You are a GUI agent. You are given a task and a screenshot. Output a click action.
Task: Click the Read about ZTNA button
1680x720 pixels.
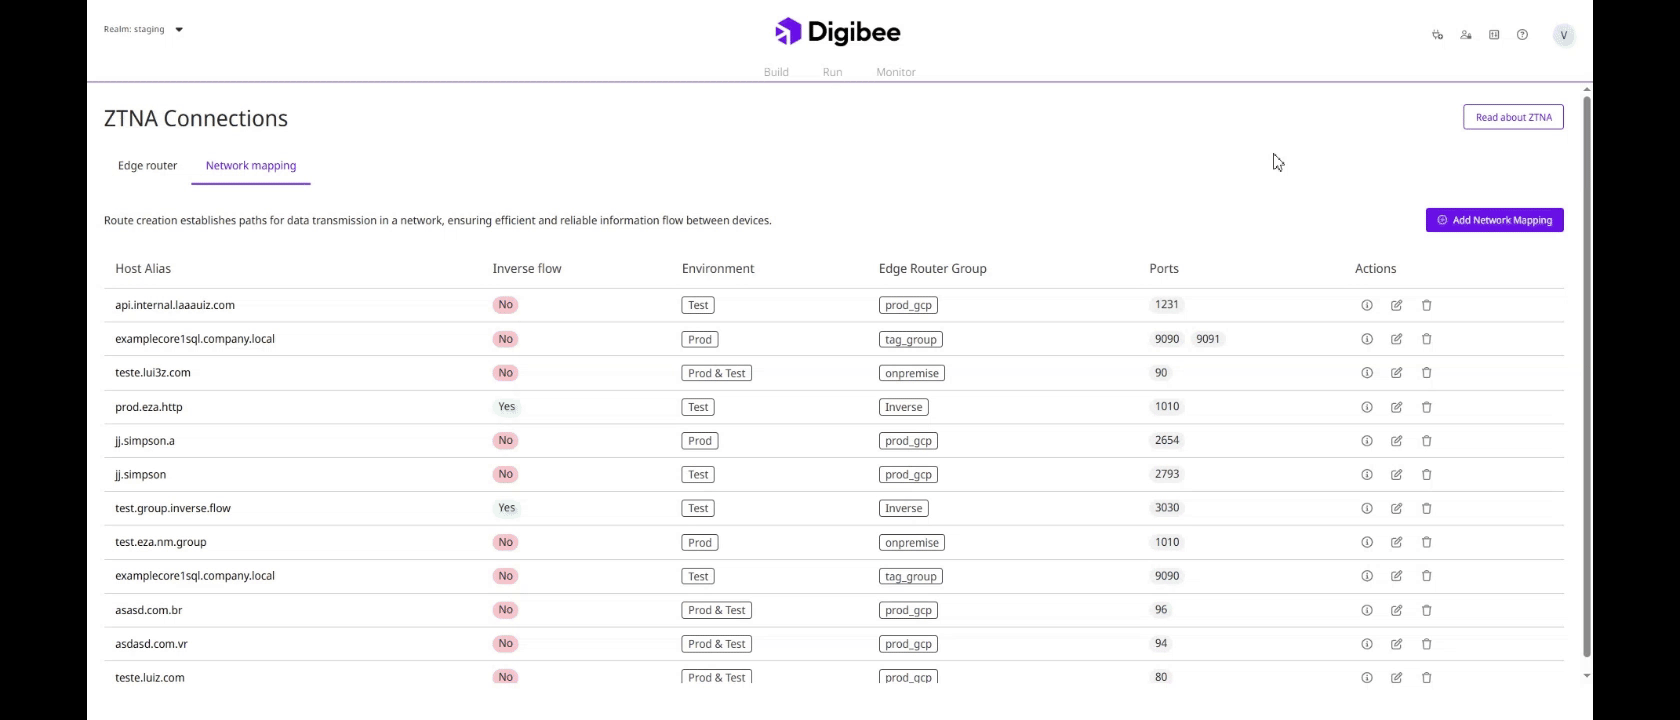(x=1512, y=117)
